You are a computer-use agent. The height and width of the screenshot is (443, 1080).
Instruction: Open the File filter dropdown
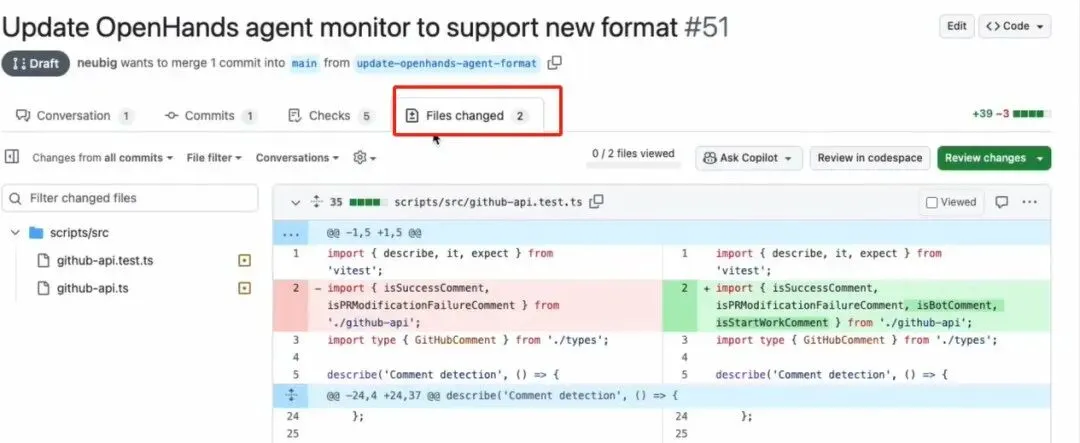click(x=214, y=158)
